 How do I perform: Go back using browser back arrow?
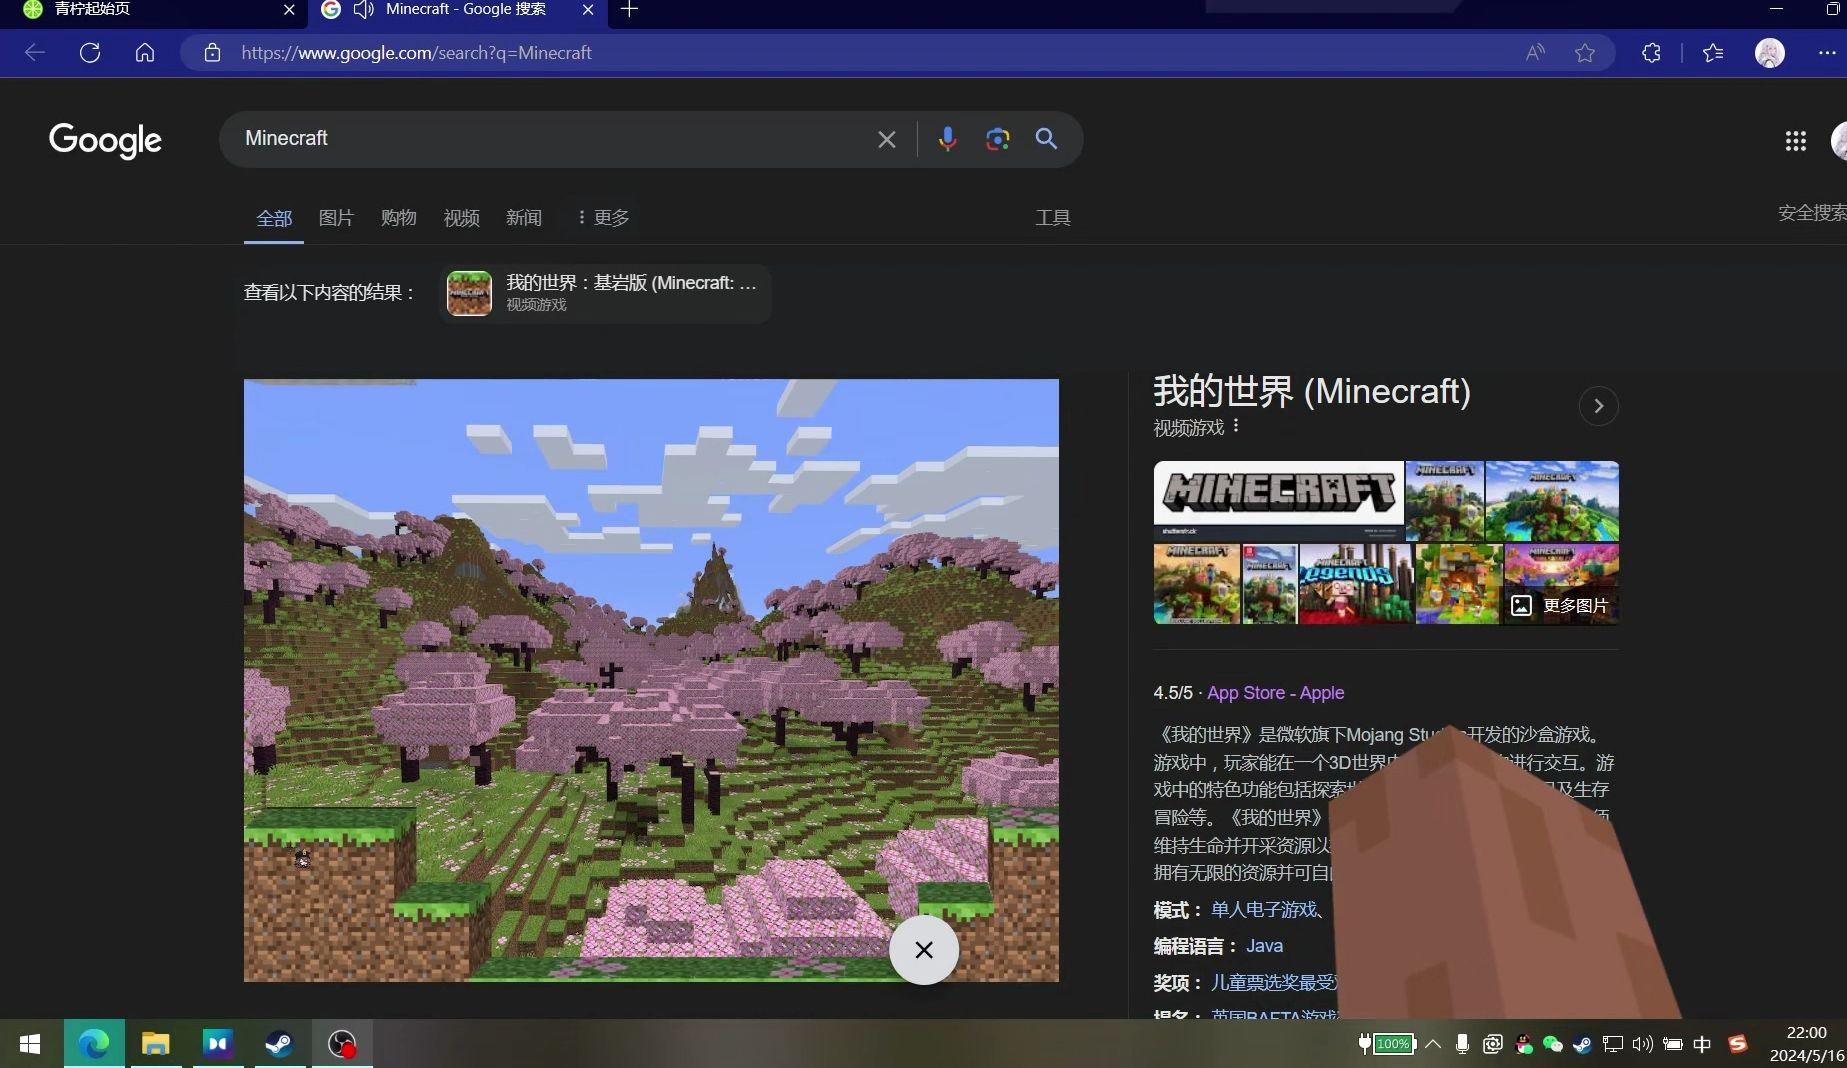[x=35, y=53]
